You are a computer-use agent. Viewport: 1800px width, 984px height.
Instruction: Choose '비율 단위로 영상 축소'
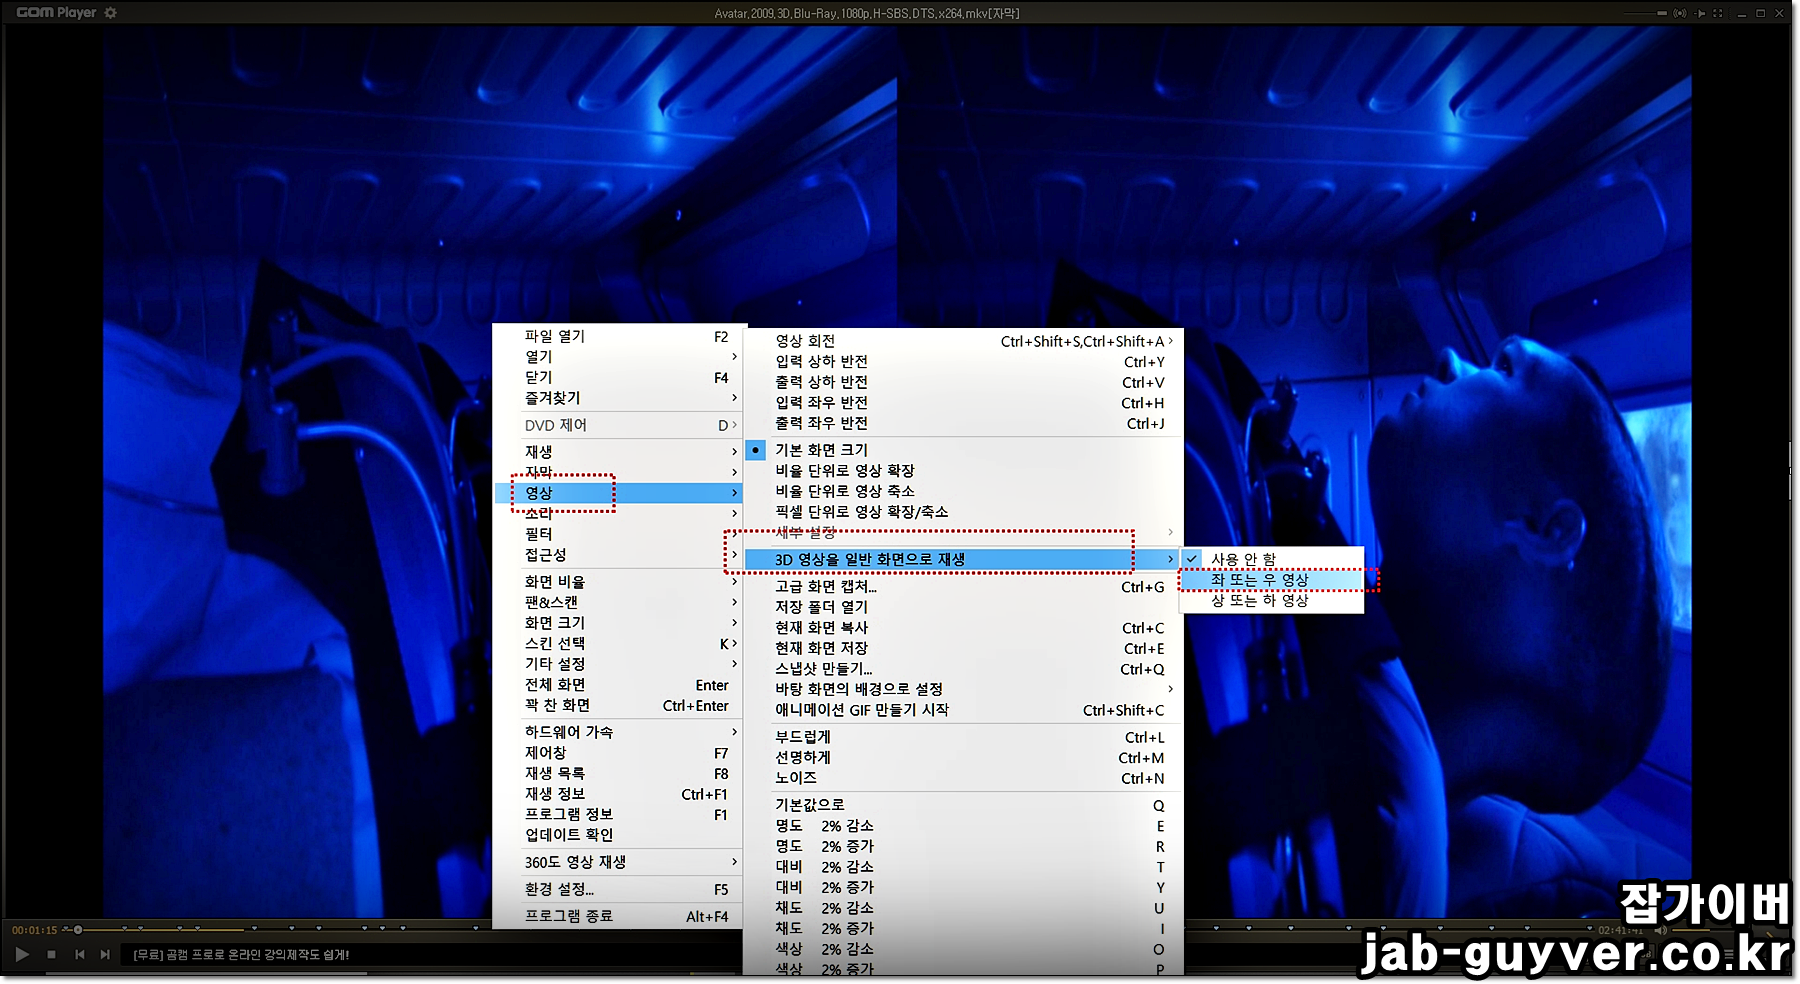[963, 491]
